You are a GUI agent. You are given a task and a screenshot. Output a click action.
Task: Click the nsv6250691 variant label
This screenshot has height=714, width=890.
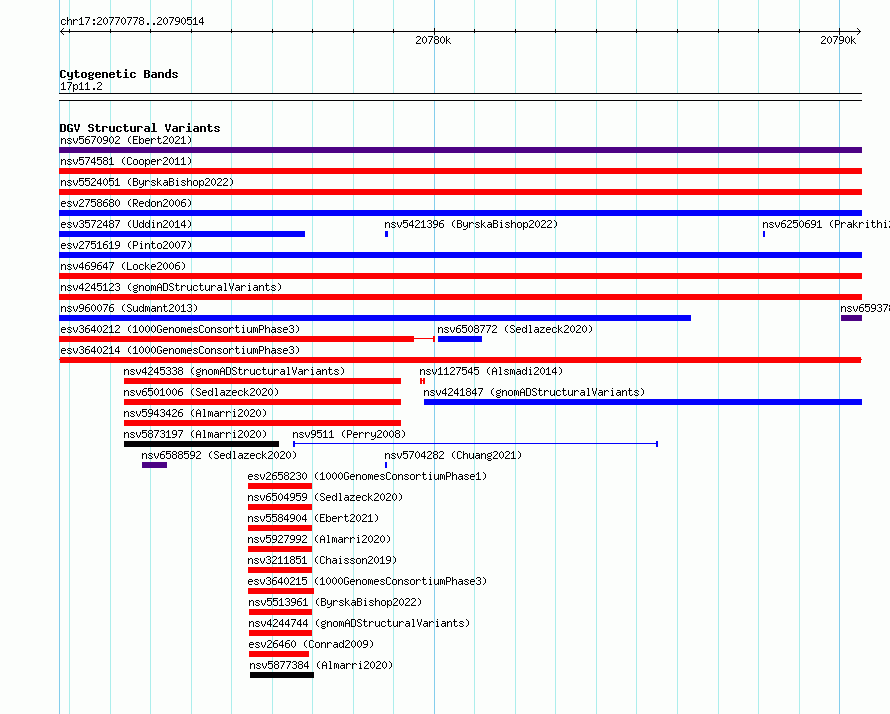coord(826,224)
